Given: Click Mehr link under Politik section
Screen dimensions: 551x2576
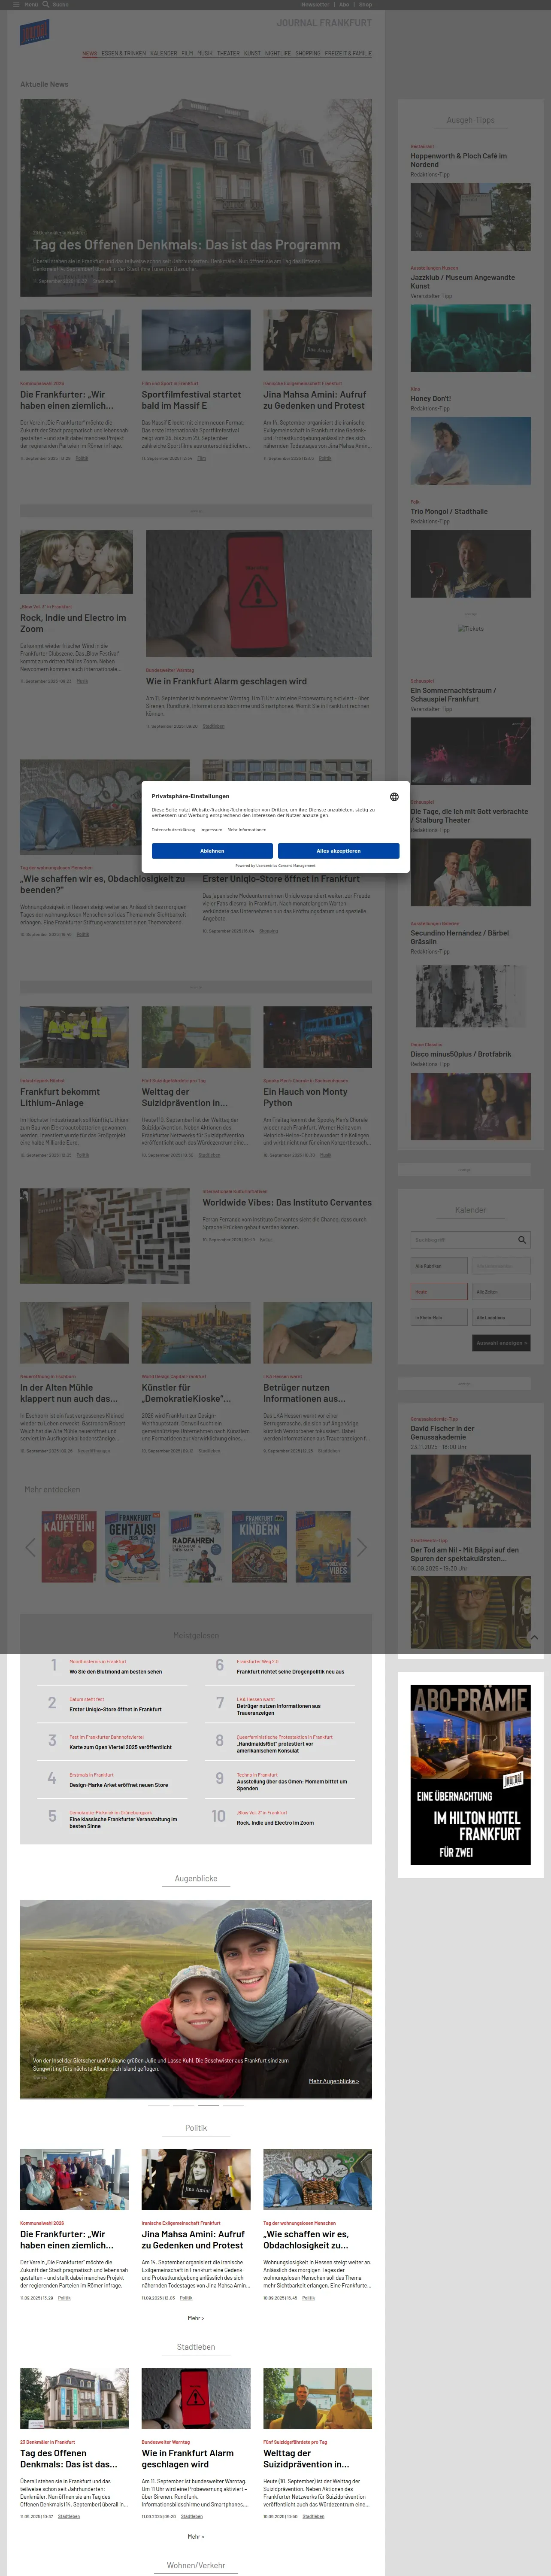Looking at the screenshot, I should tap(196, 2318).
